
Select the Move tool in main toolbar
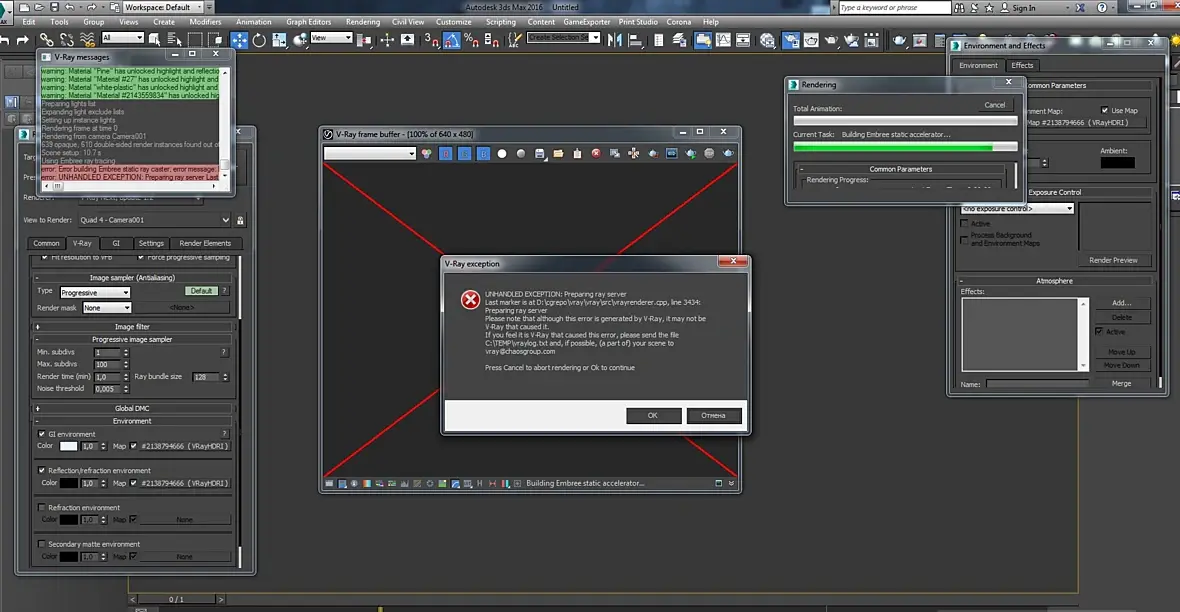coord(240,40)
